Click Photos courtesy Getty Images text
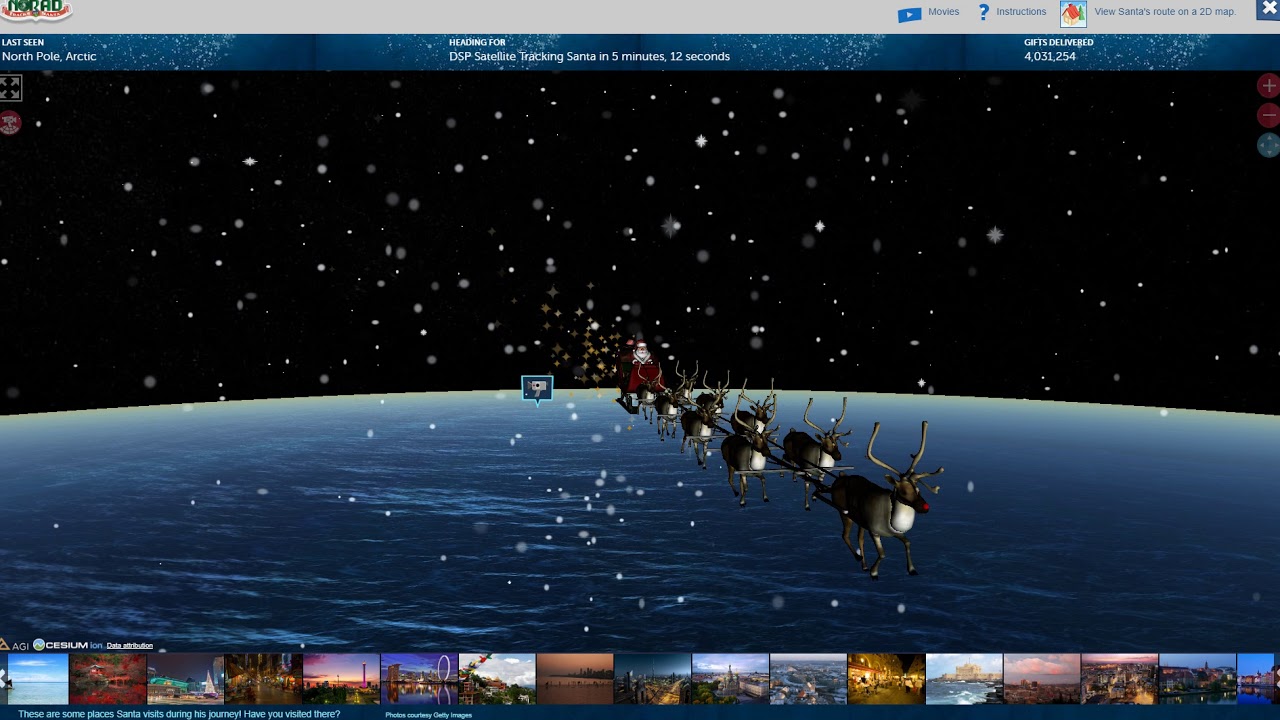This screenshot has width=1280, height=720. coord(428,715)
